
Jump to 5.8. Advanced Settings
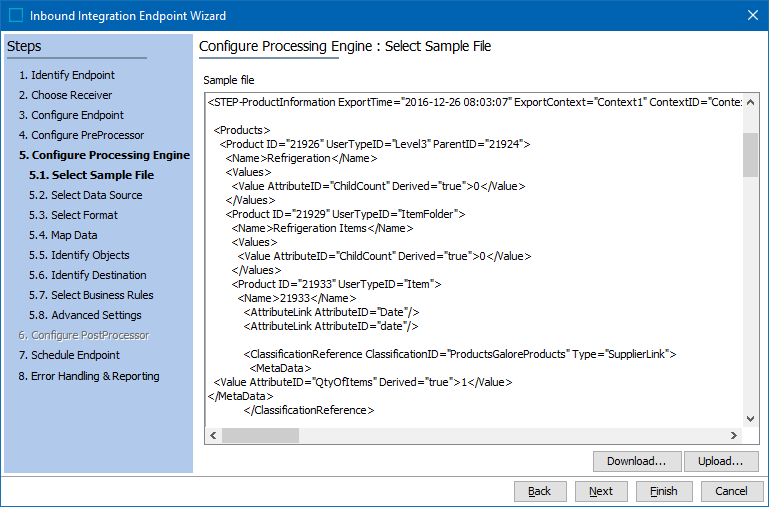(85, 315)
